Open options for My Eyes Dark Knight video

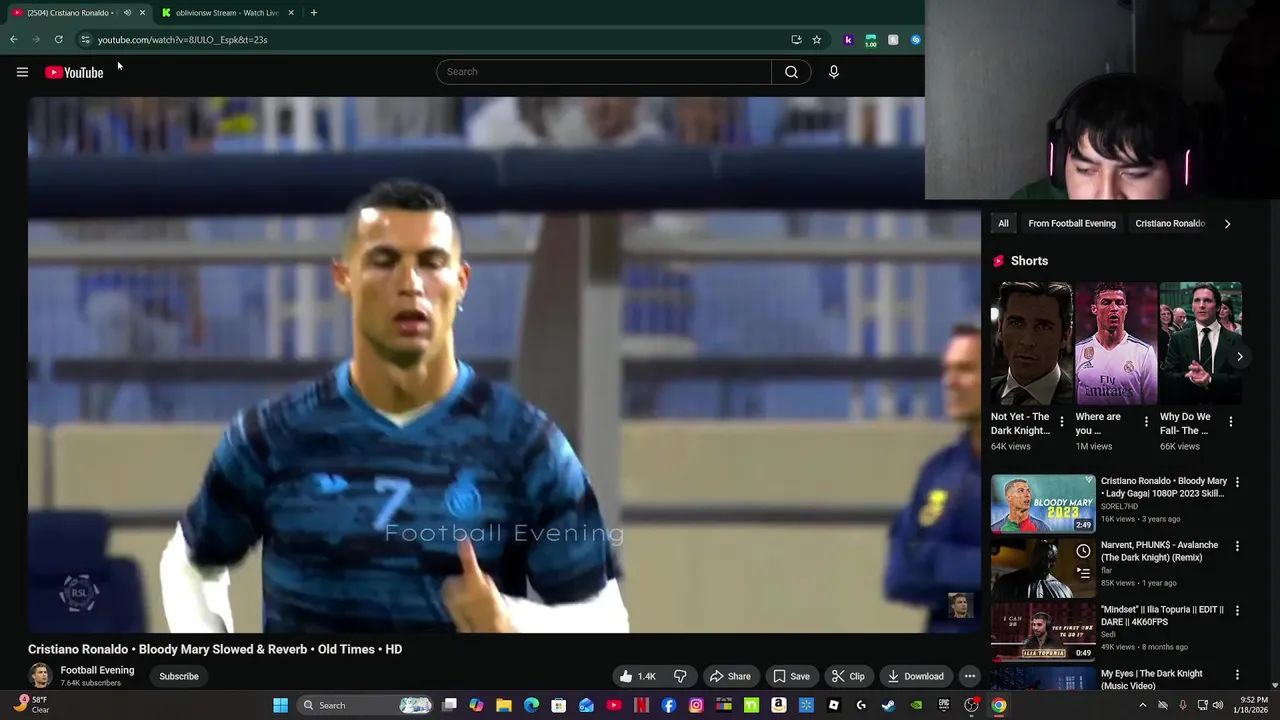coord(1237,675)
